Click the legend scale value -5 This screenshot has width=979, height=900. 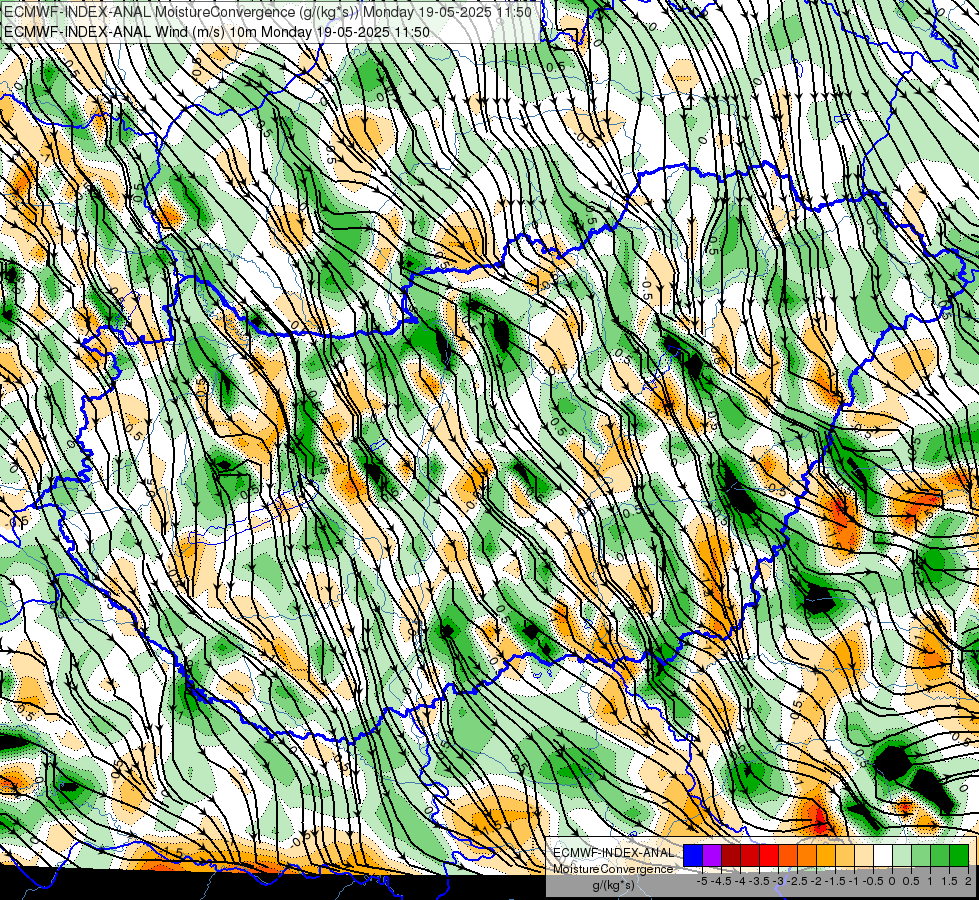[x=702, y=881]
